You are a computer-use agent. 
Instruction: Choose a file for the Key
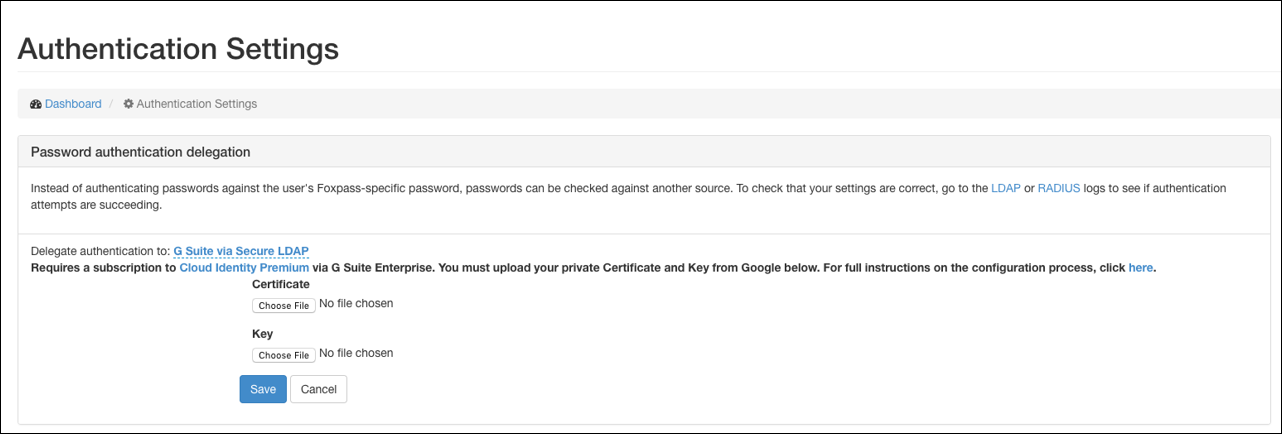pos(283,355)
